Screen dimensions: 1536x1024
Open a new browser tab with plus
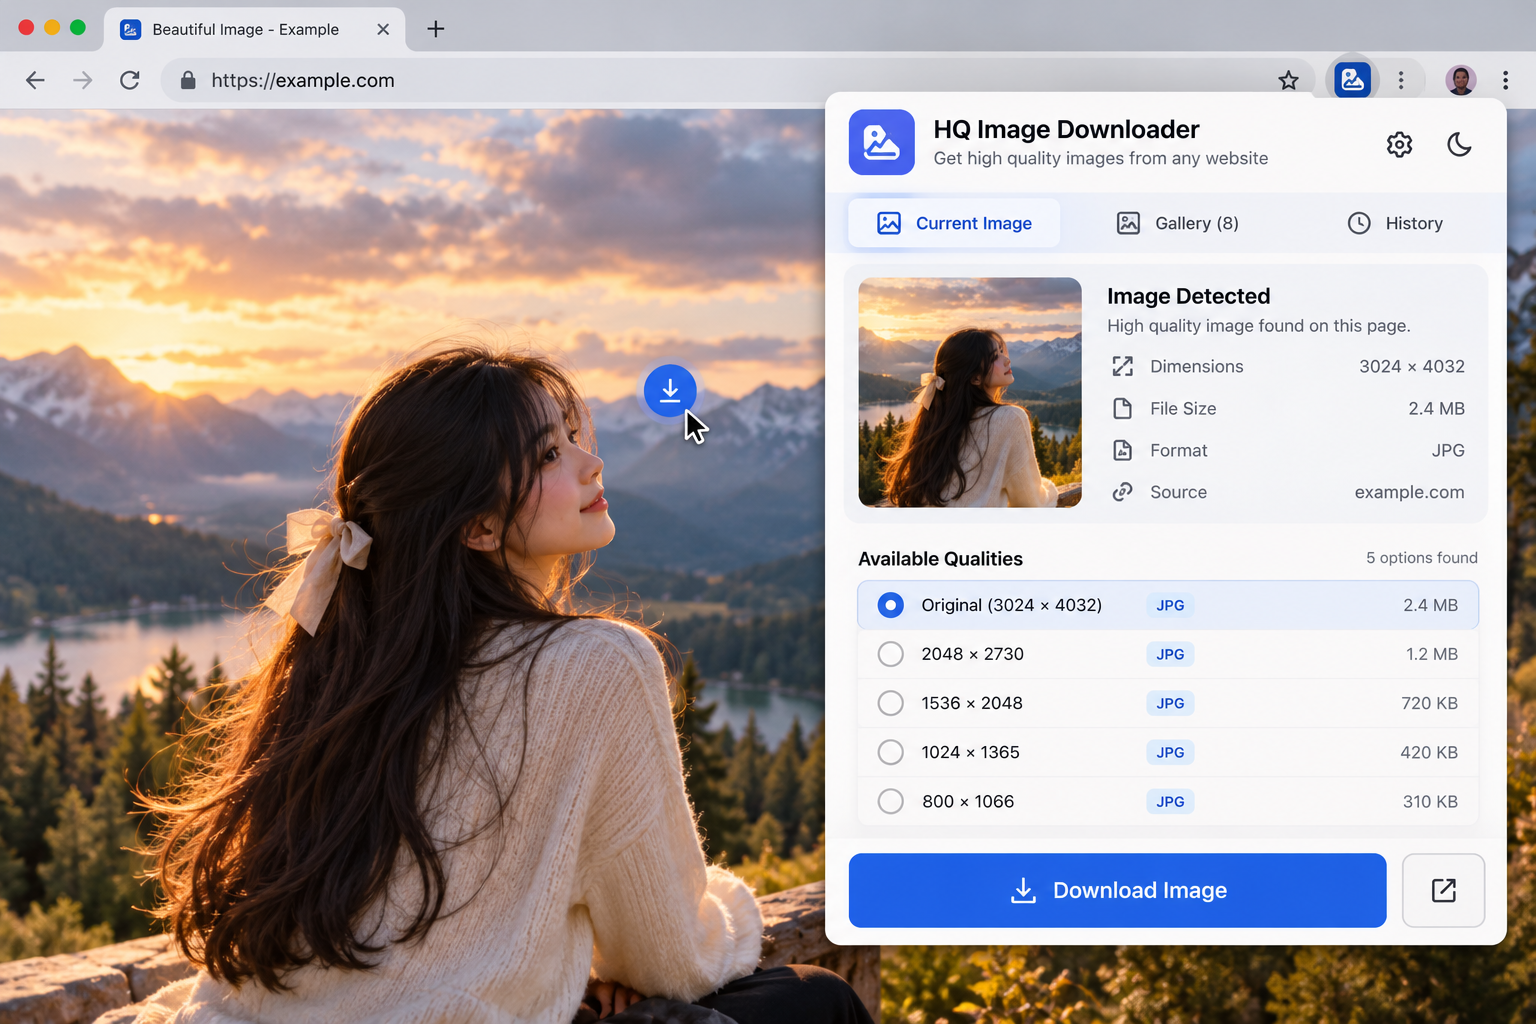pyautogui.click(x=435, y=29)
